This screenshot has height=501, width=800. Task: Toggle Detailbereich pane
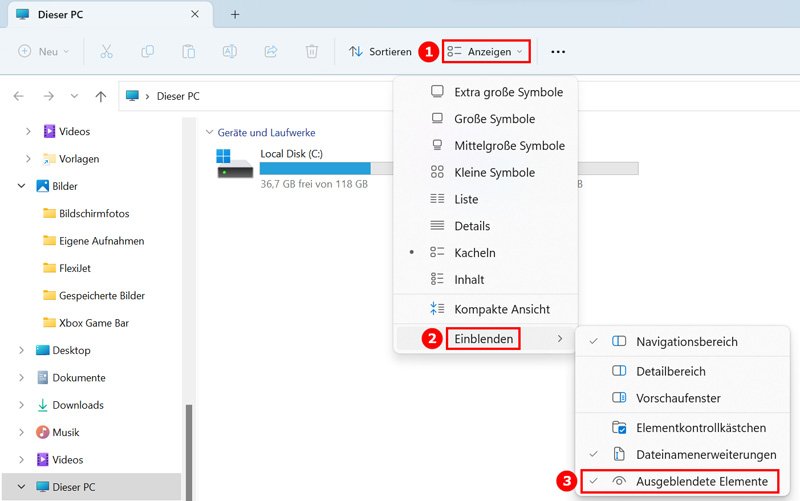click(683, 371)
